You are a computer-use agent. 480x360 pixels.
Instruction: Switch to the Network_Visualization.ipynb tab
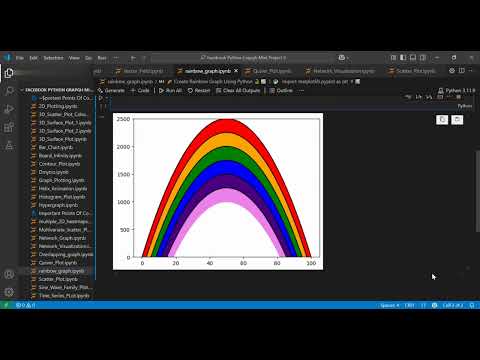pos(341,71)
